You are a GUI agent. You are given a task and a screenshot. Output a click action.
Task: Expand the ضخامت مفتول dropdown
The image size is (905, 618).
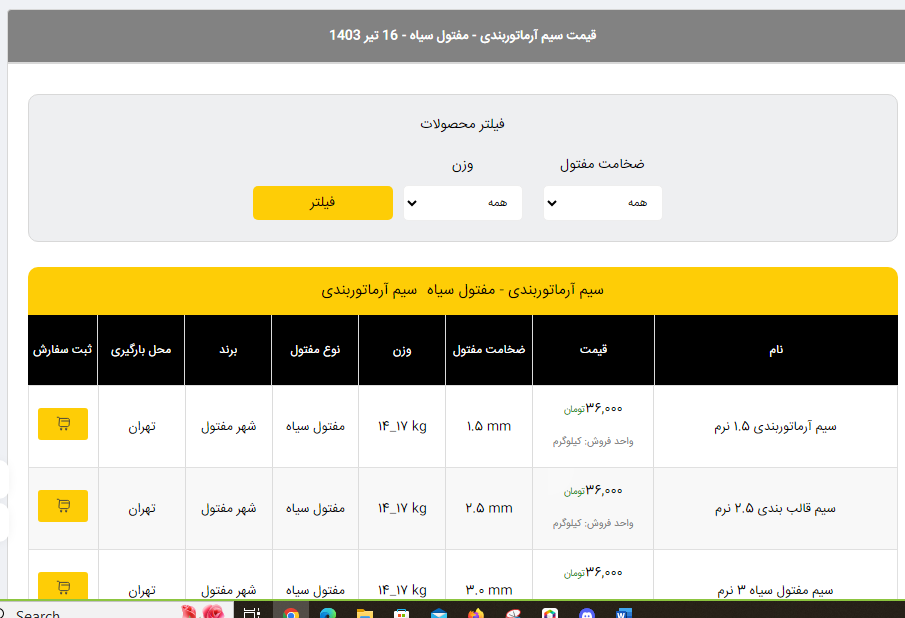(602, 203)
